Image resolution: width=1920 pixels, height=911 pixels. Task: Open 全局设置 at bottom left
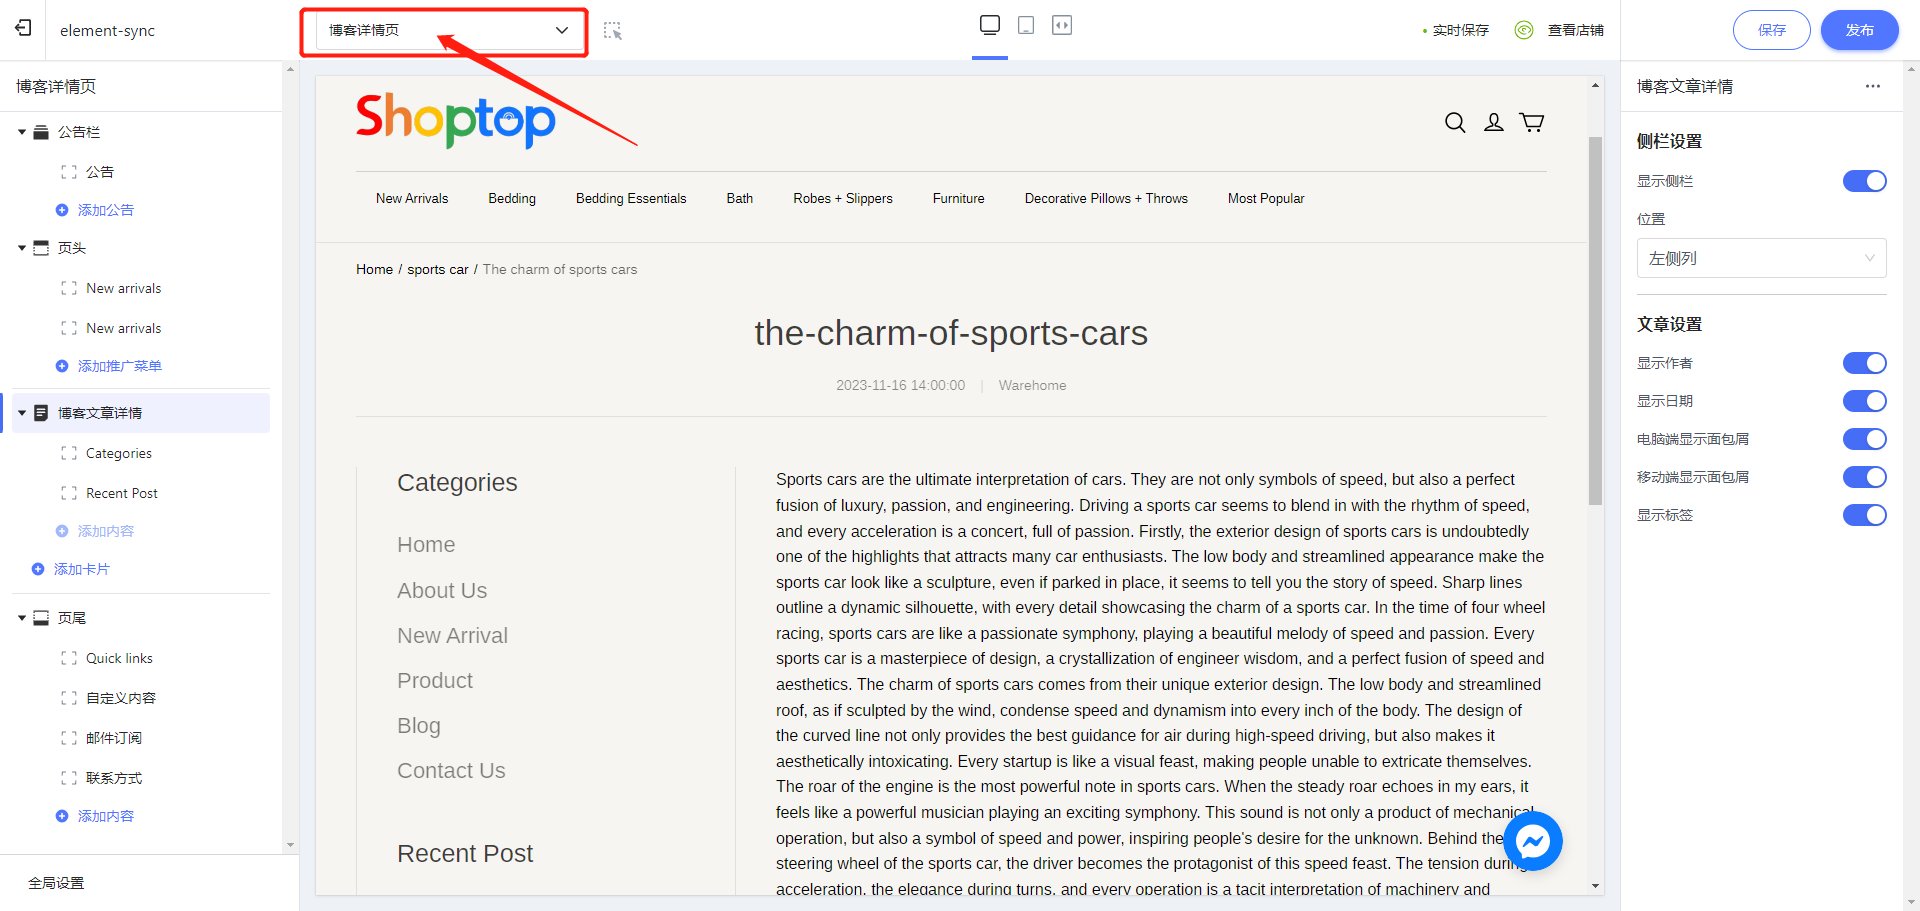pyautogui.click(x=56, y=883)
